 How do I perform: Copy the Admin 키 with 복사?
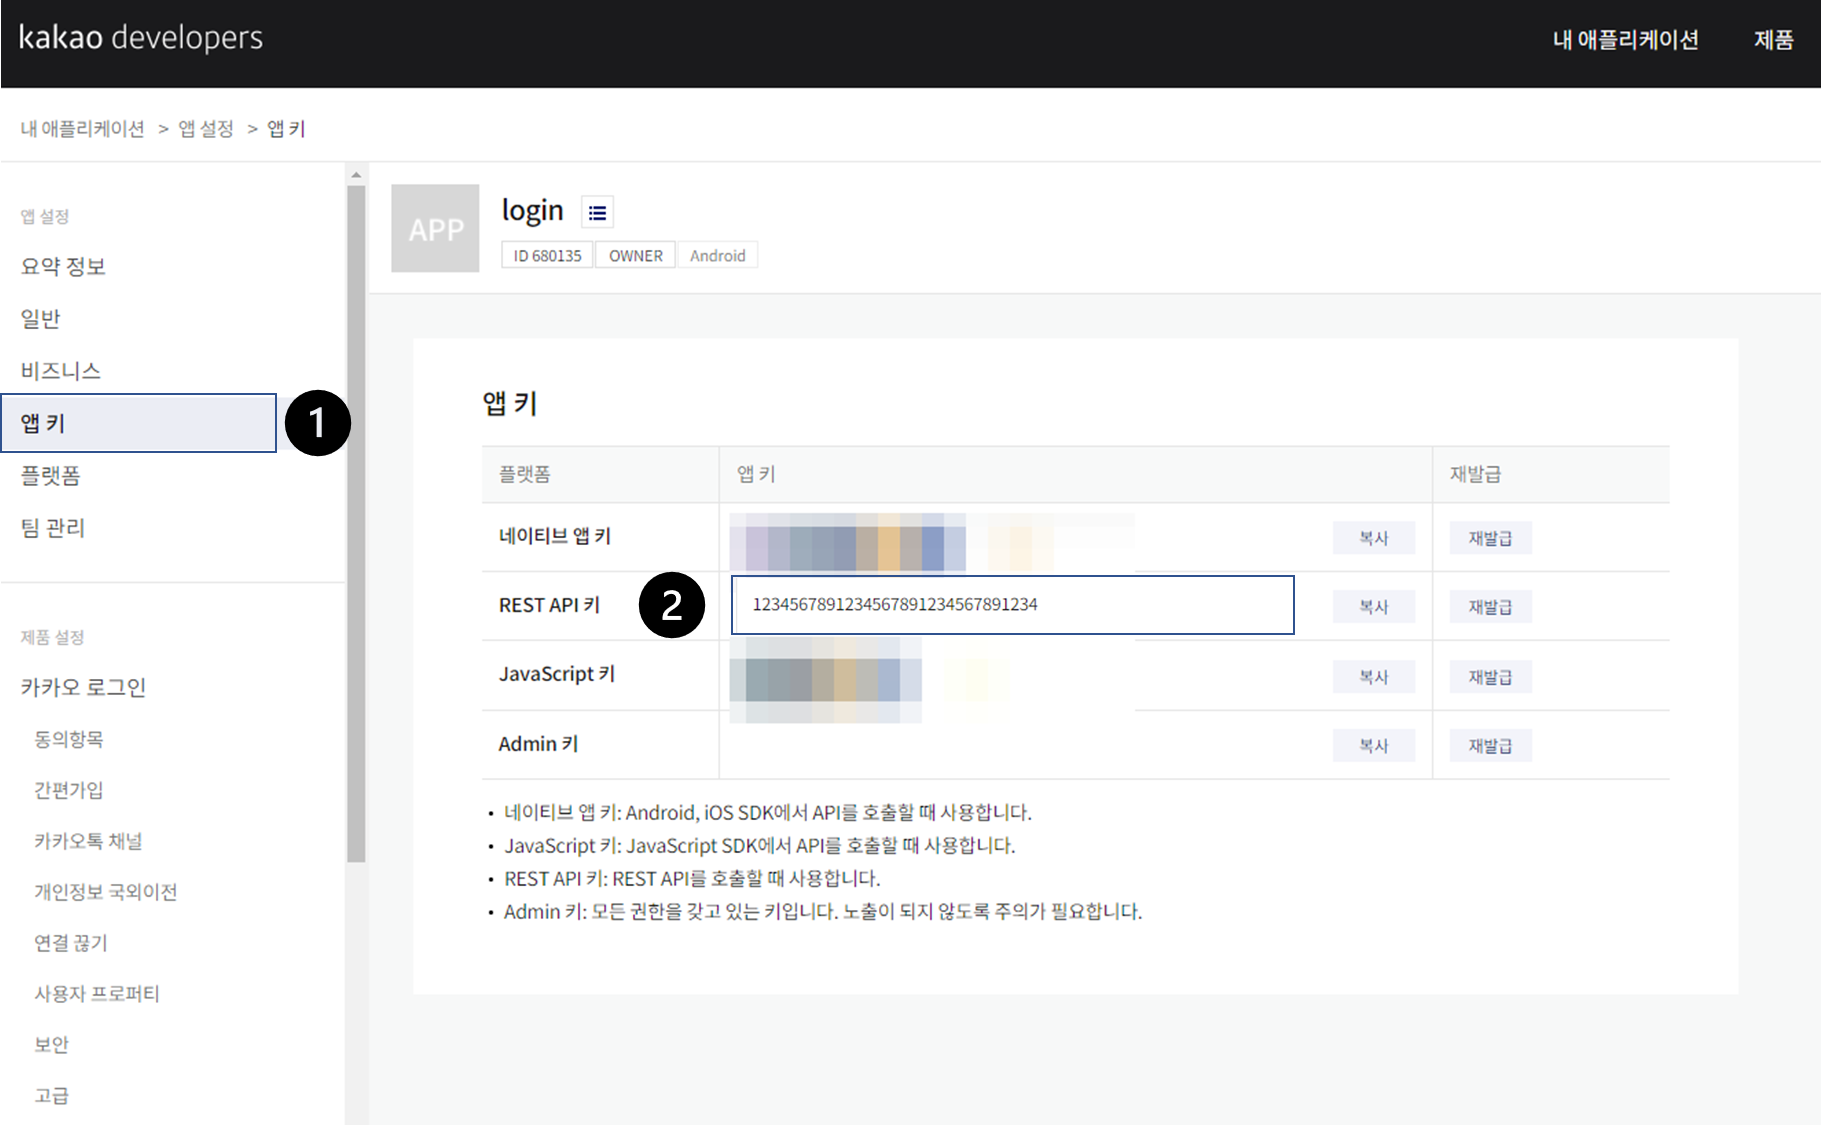coord(1373,746)
